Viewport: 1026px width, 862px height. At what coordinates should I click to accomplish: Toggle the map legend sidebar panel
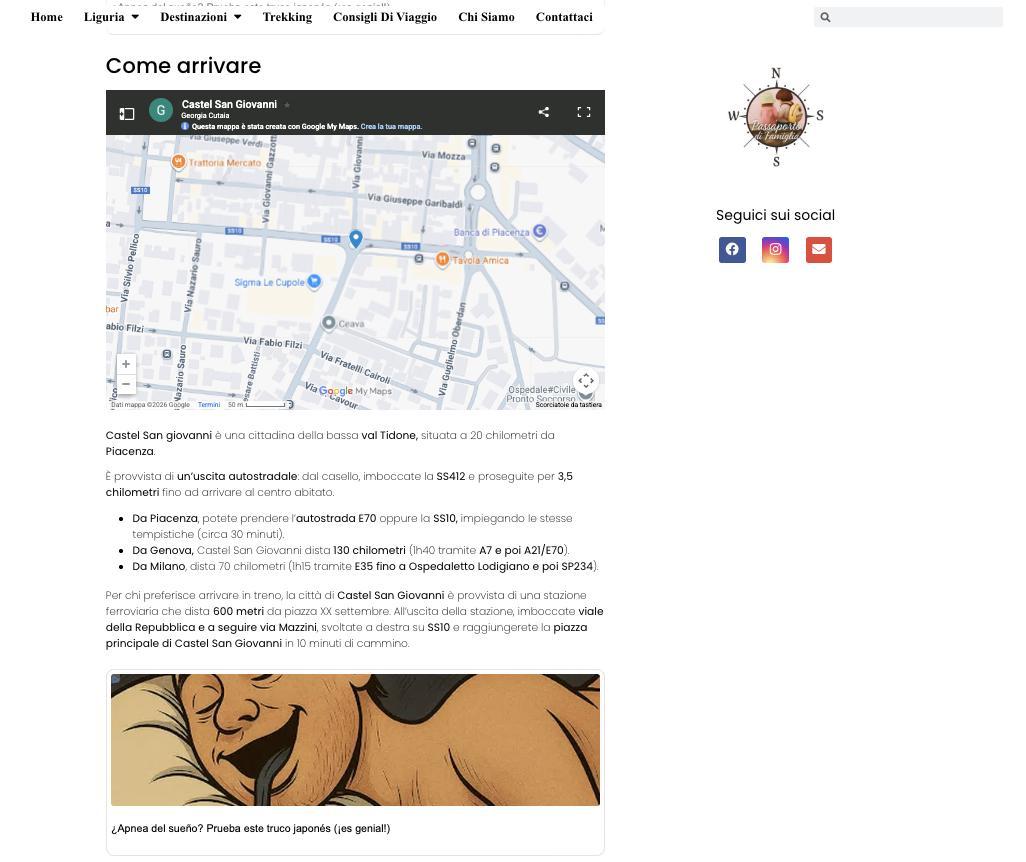[x=127, y=114]
